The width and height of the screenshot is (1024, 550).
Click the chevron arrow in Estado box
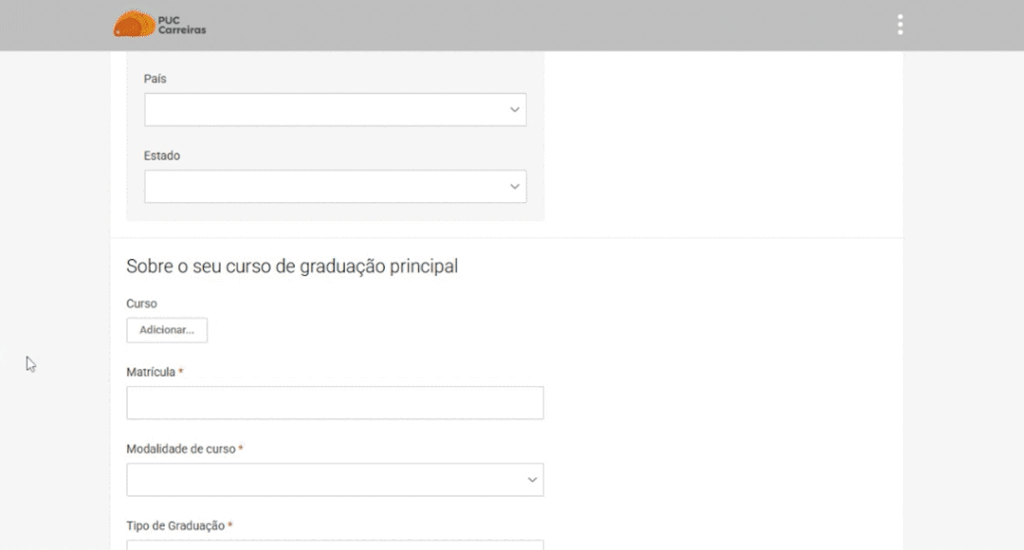(x=515, y=187)
